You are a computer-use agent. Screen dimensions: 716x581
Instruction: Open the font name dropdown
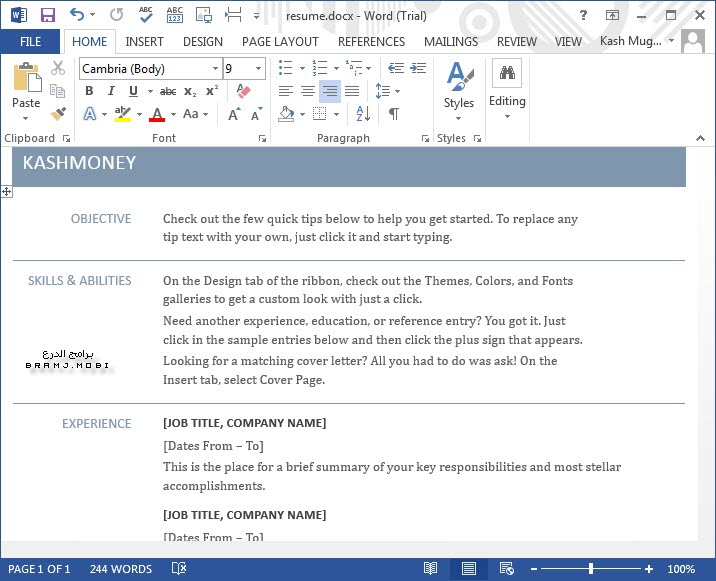click(215, 69)
